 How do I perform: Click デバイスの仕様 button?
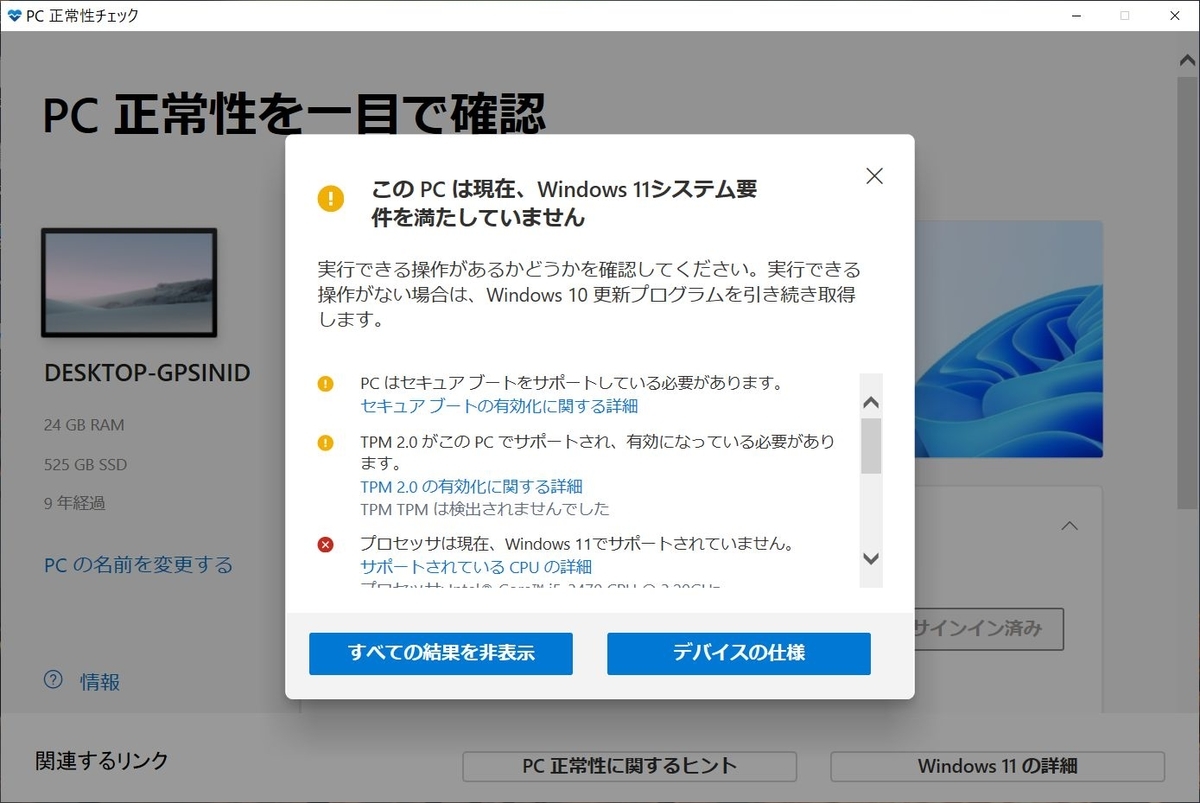pyautogui.click(x=739, y=654)
